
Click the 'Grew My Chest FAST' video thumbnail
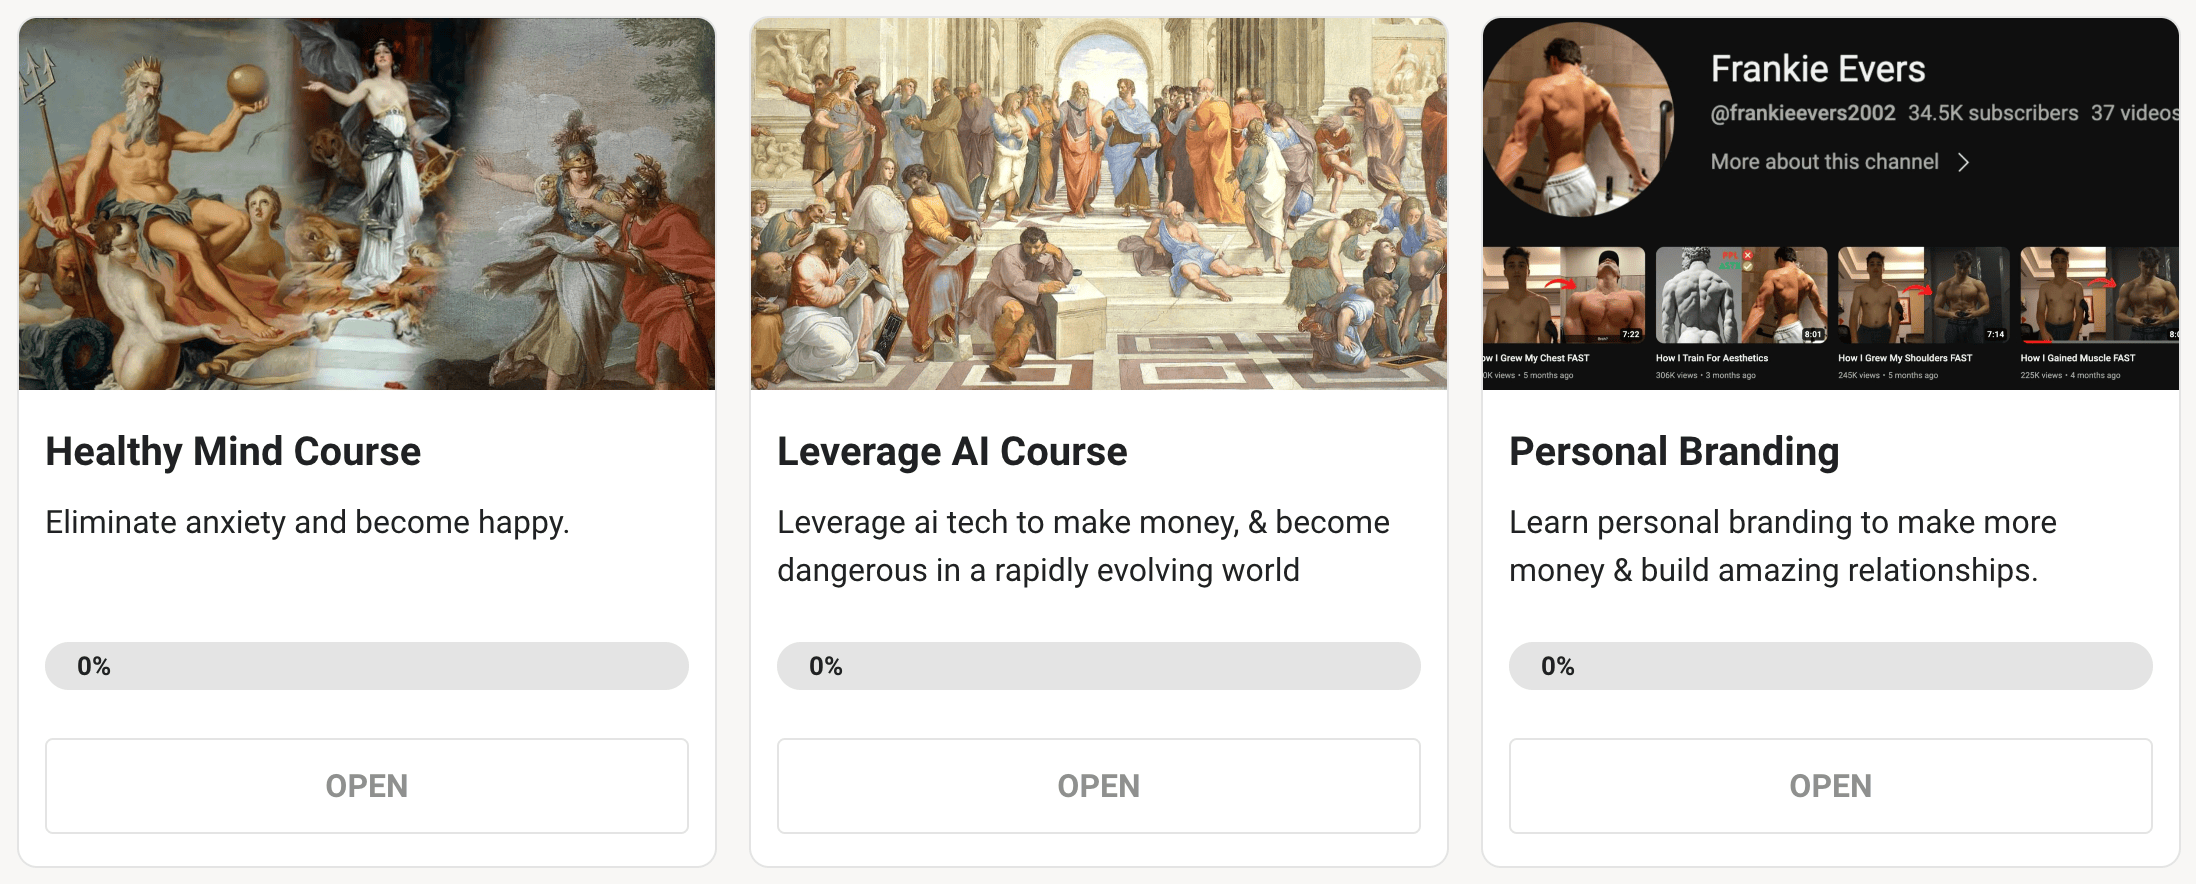[x=1563, y=296]
